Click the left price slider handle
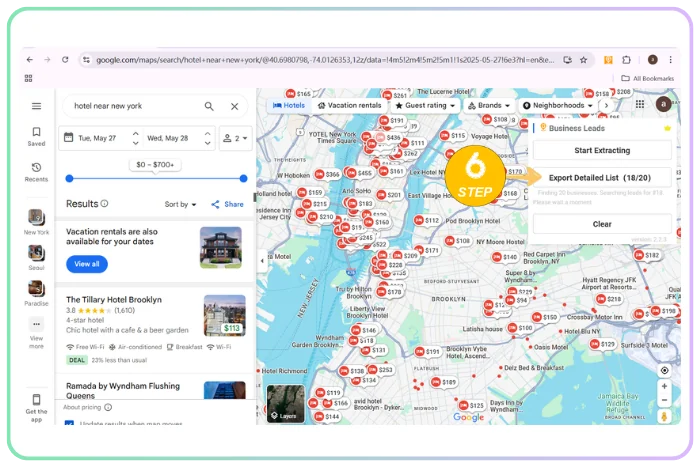Screen dimensions: 700x471 69,179
